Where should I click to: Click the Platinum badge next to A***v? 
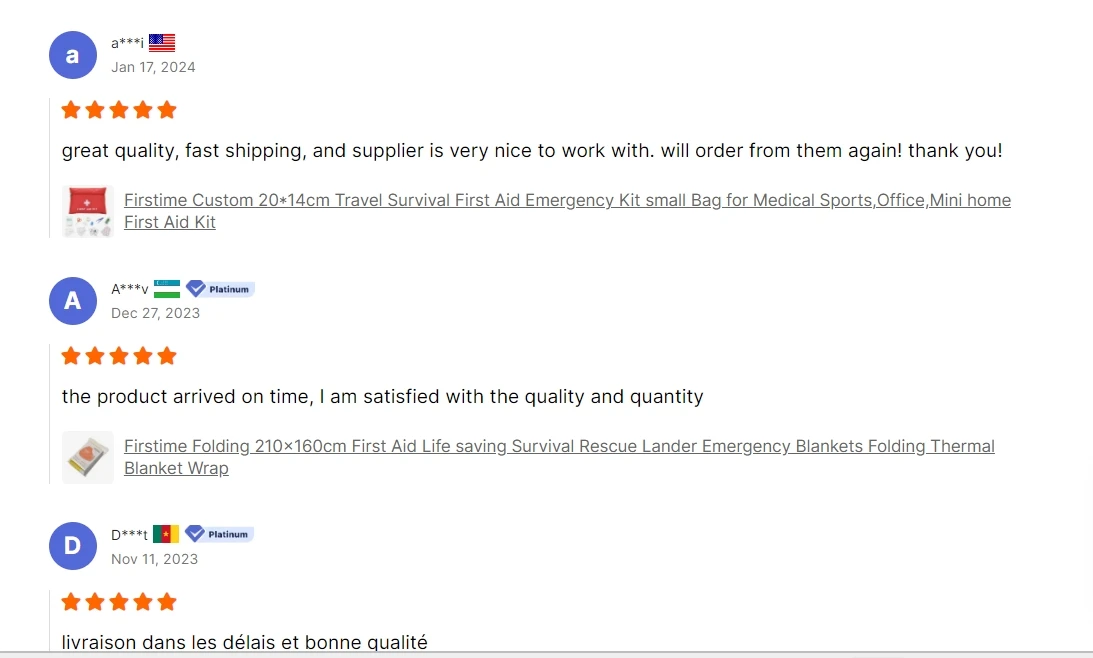[221, 289]
